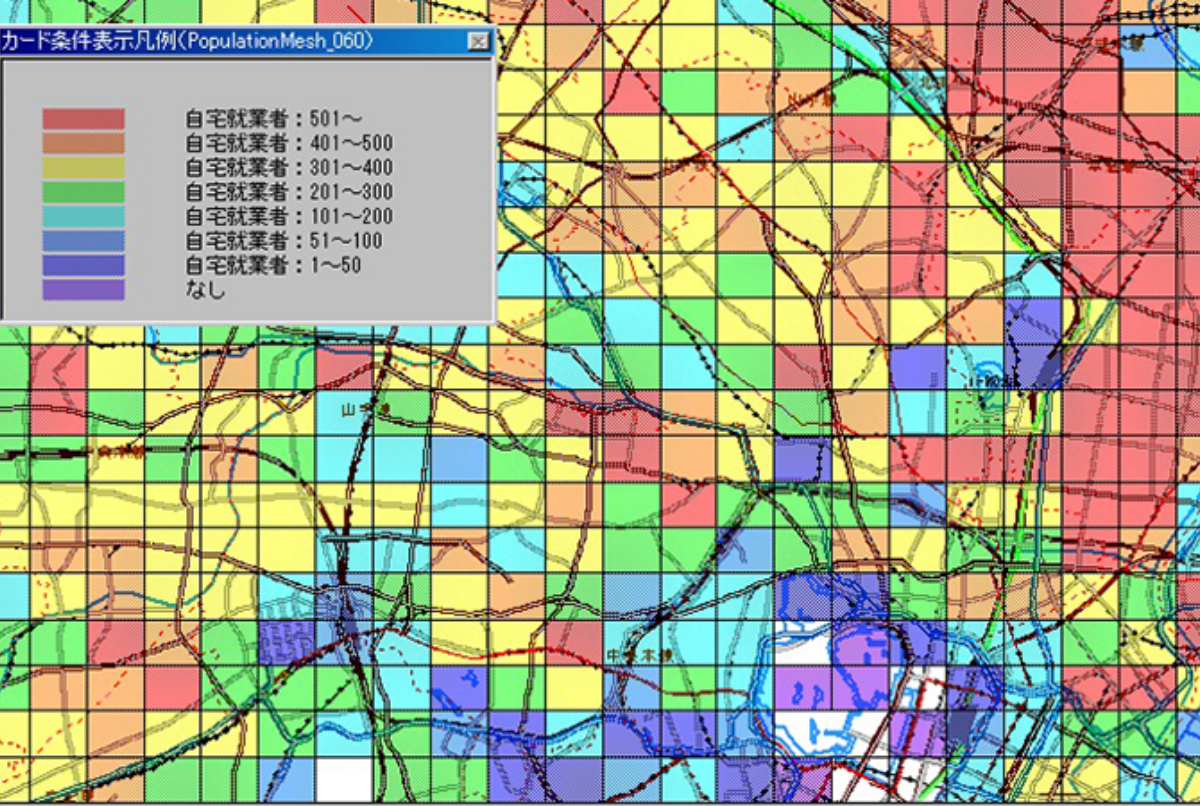Click the 自宅就業者：501~ legend label
This screenshot has width=1200, height=806.
tap(273, 118)
